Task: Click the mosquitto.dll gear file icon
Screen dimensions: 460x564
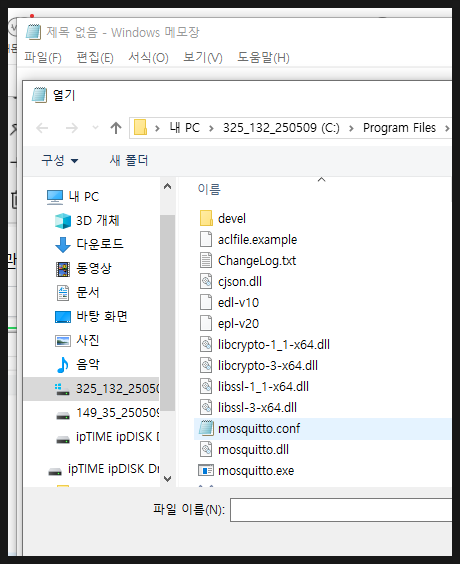Action: (x=206, y=450)
